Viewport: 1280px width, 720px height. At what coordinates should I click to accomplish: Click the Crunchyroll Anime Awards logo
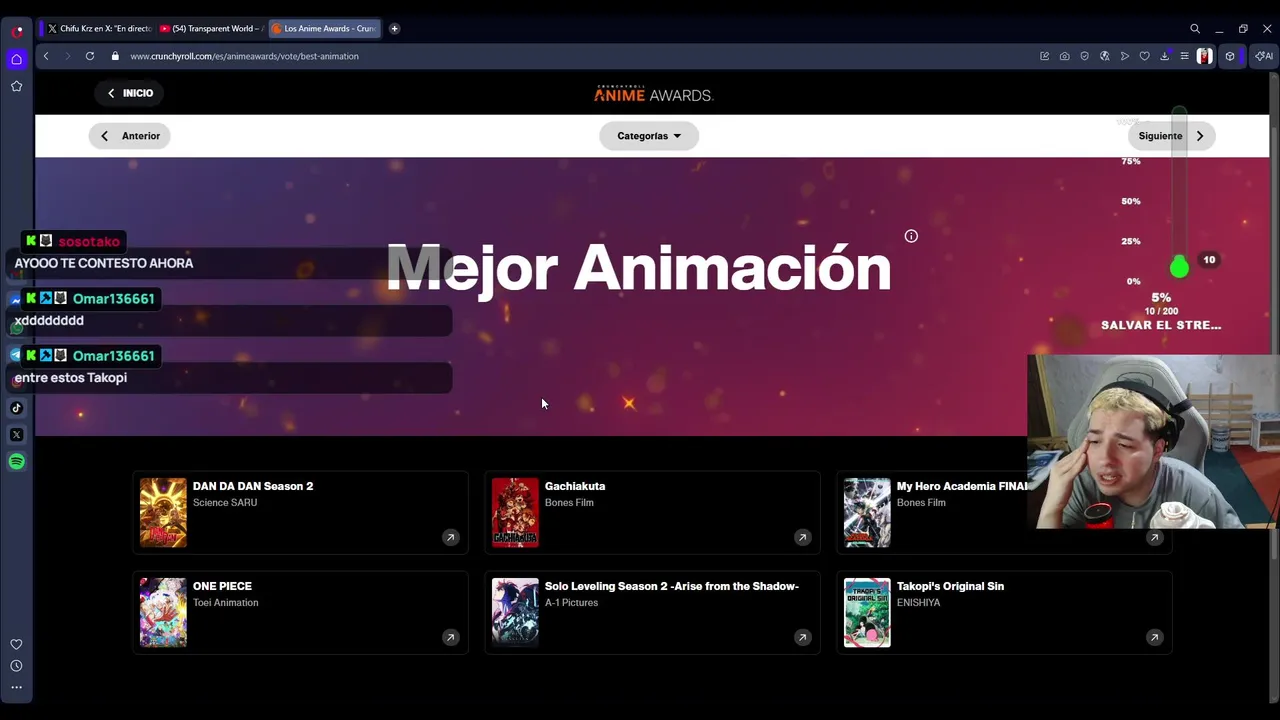click(x=653, y=94)
